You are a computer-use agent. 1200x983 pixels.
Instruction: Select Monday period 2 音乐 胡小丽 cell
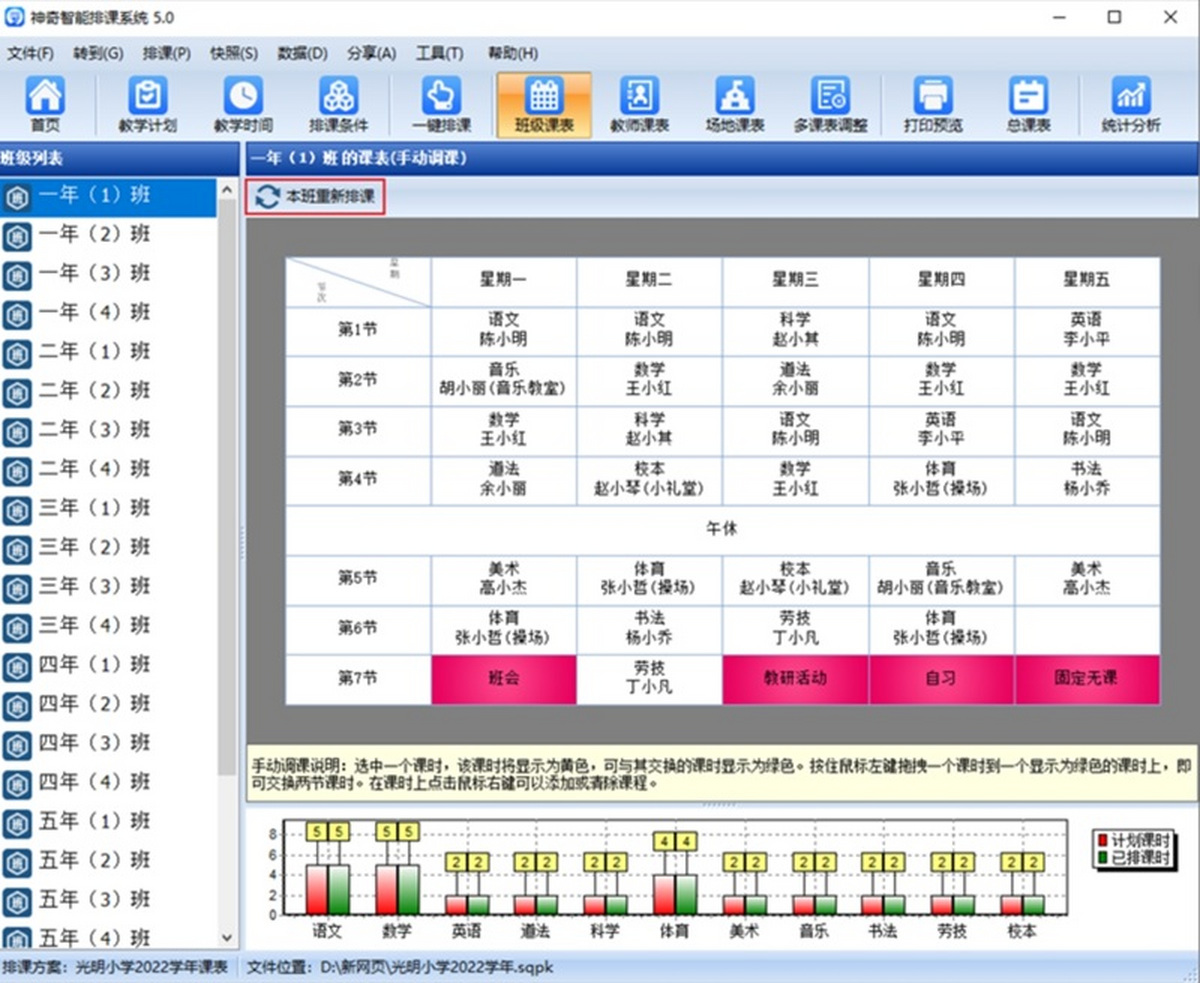tap(504, 381)
